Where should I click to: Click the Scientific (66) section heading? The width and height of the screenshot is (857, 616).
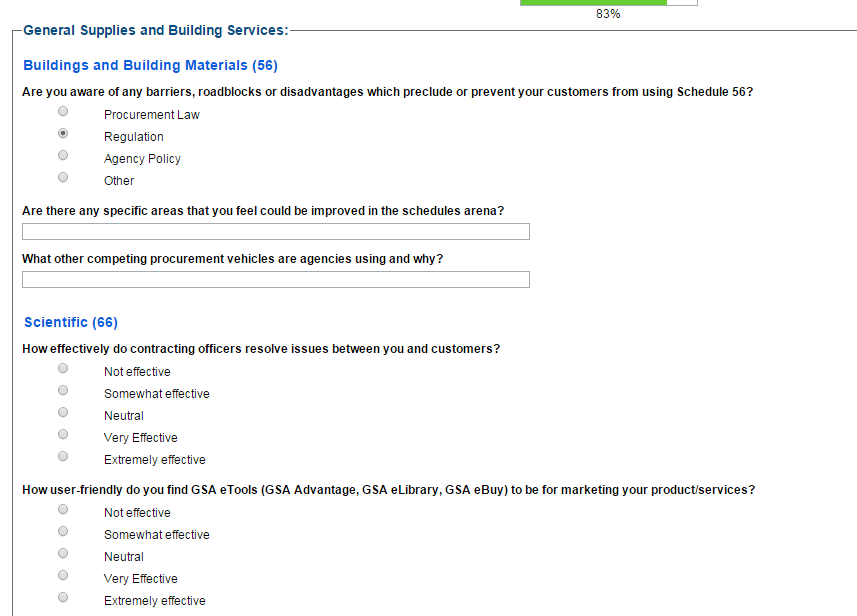click(71, 322)
